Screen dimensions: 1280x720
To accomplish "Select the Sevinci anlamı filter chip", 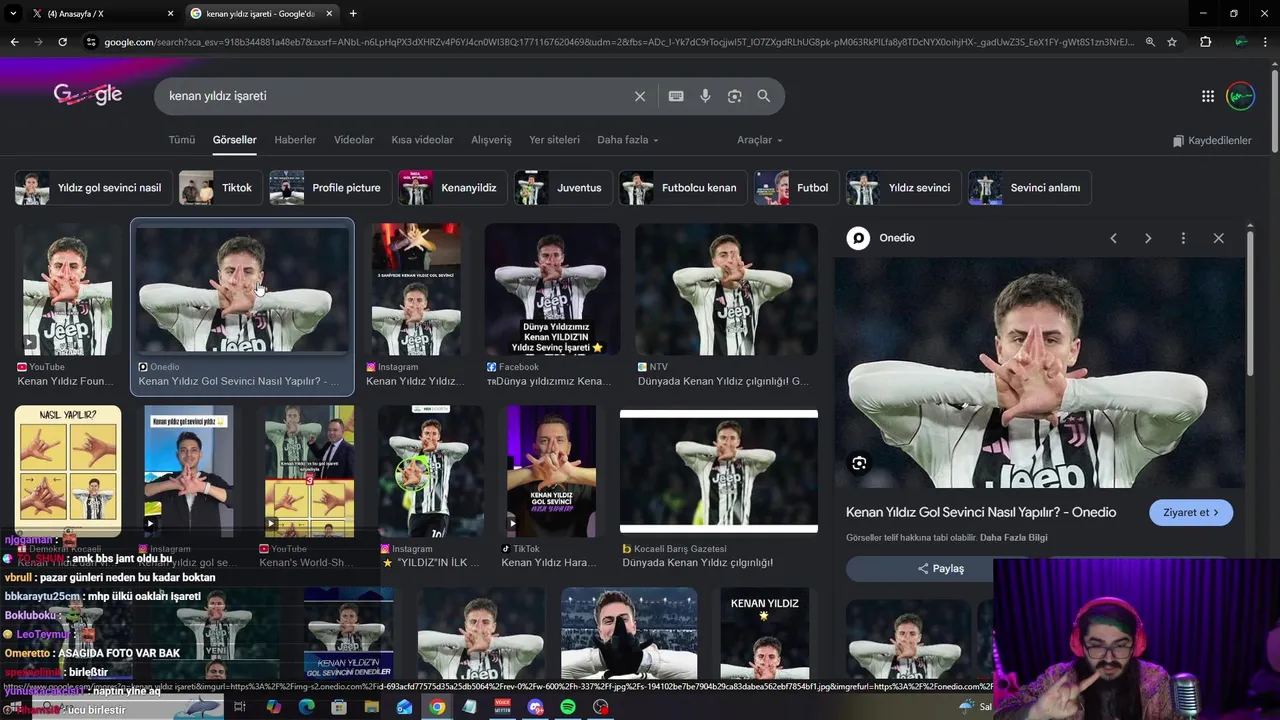I will click(x=1029, y=188).
